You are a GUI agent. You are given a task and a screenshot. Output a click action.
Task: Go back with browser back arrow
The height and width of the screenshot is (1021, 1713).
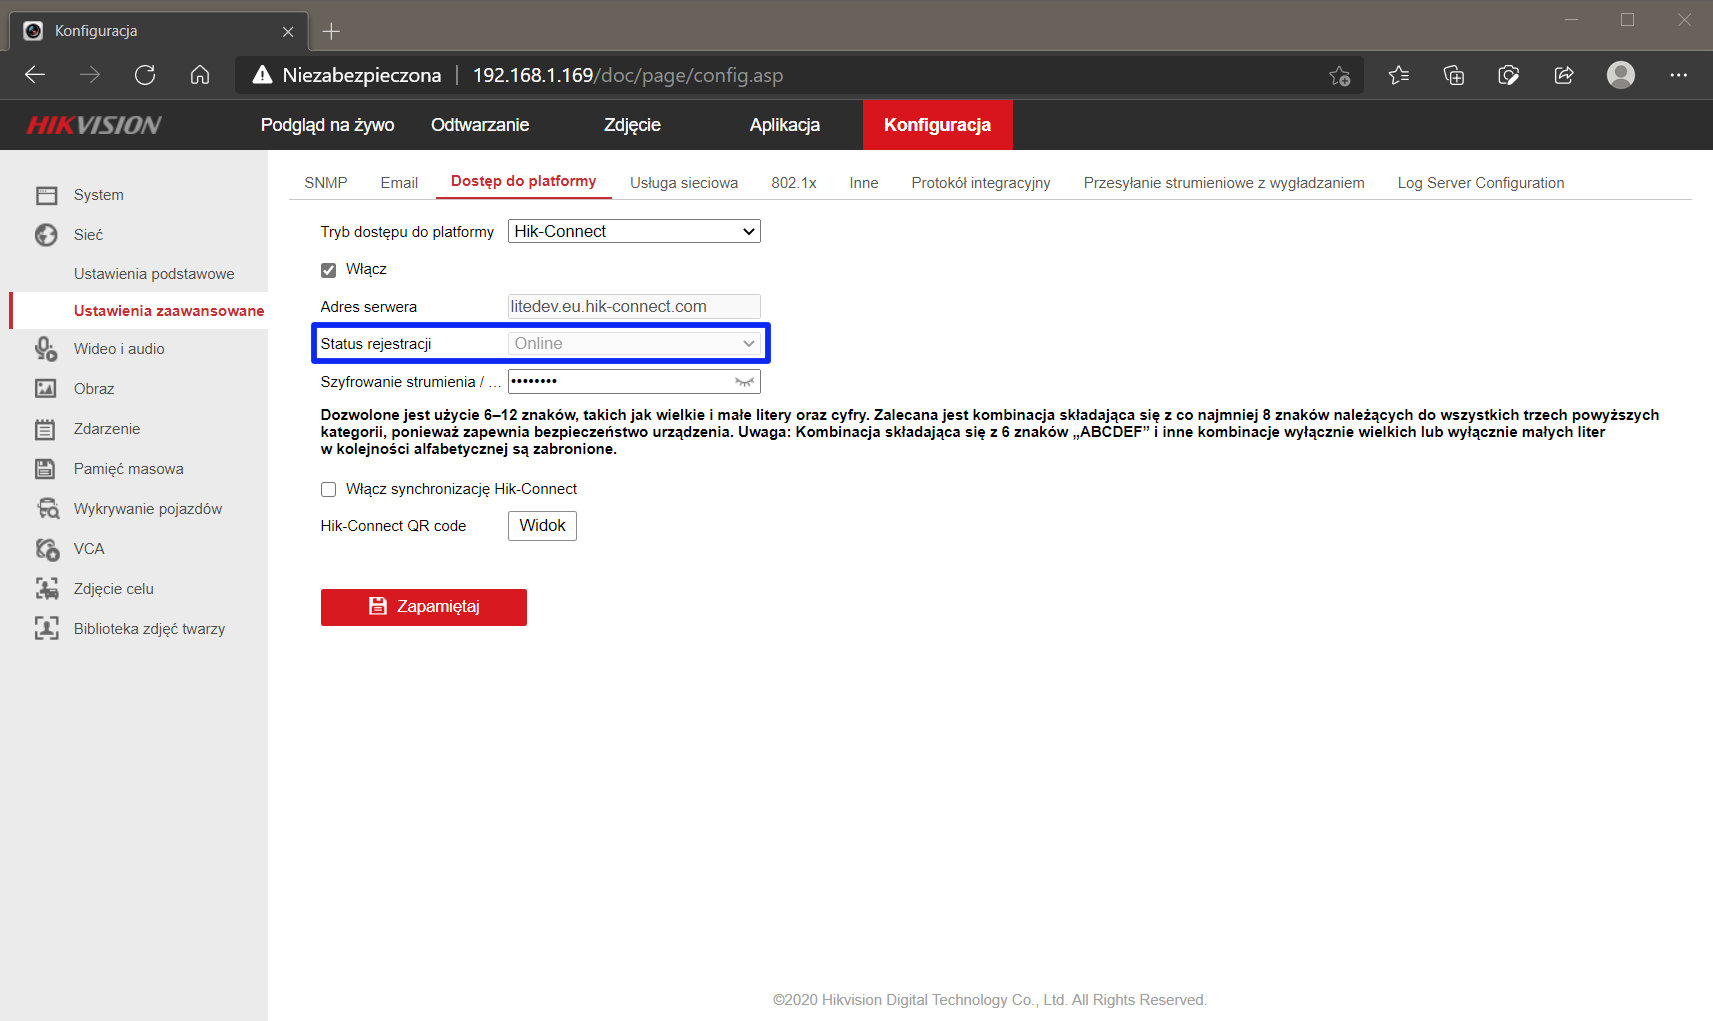click(35, 75)
